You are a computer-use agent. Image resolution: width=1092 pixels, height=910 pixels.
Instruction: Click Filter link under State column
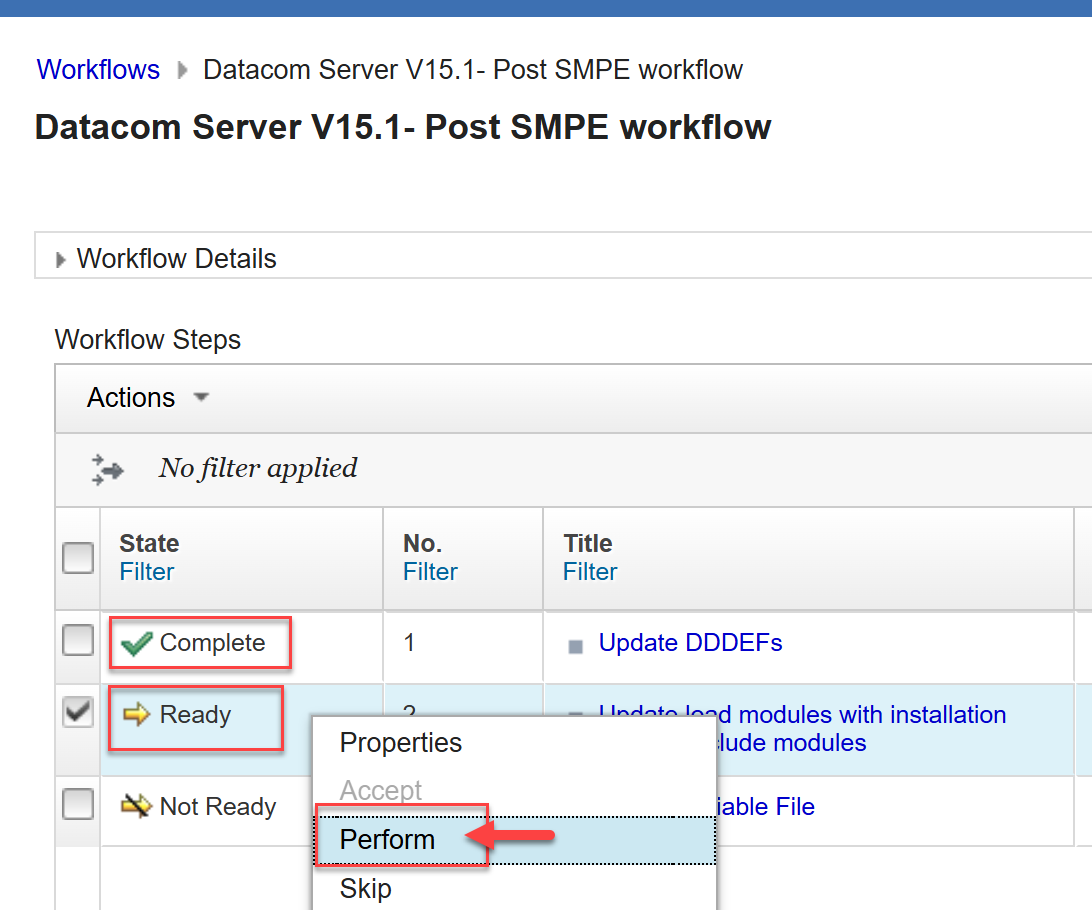(x=146, y=572)
